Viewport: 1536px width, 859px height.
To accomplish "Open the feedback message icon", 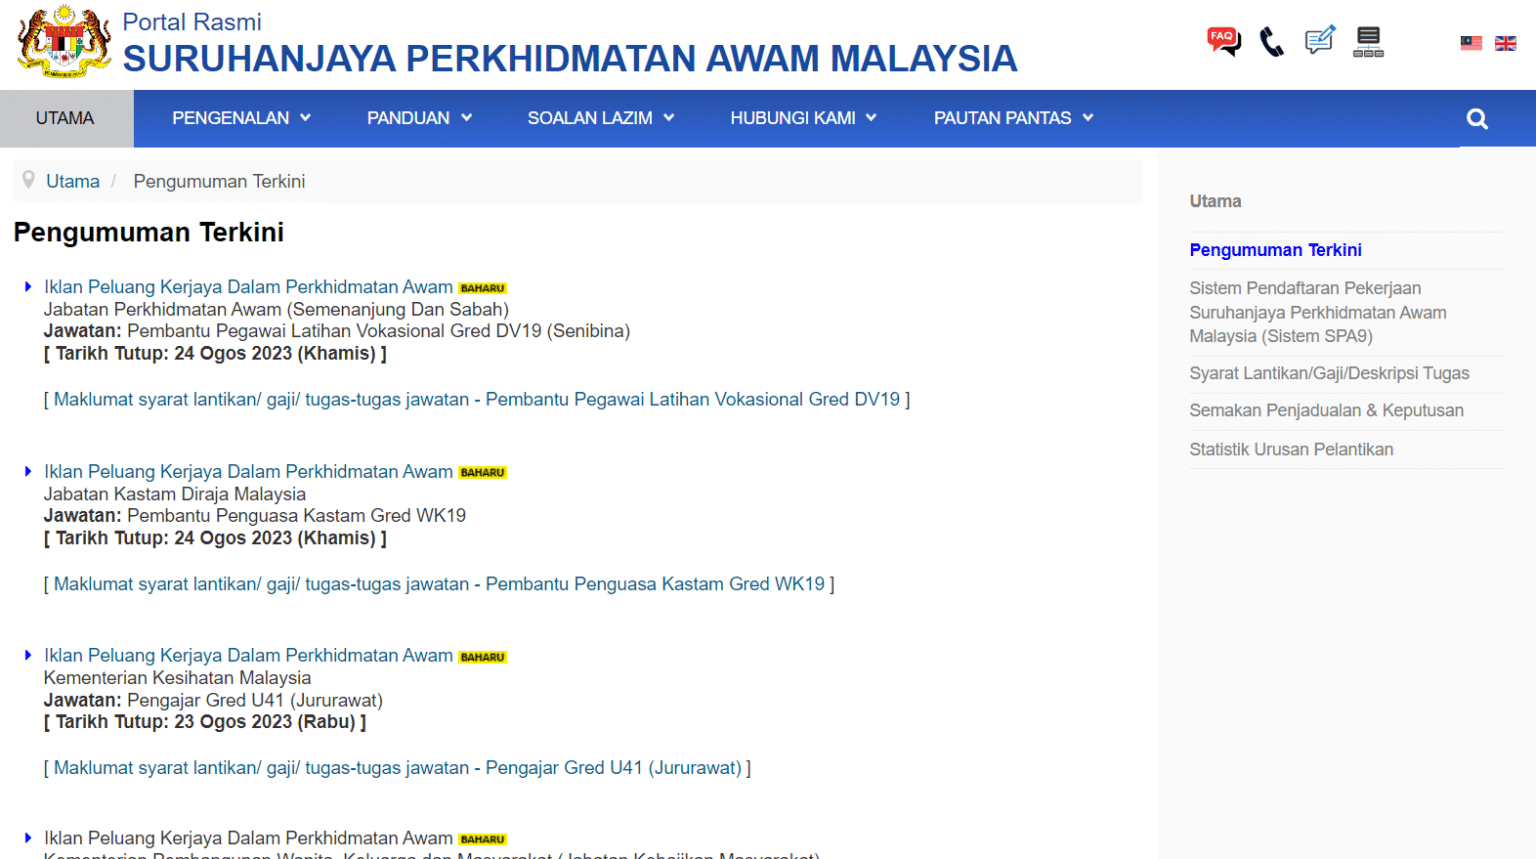I will (1319, 40).
